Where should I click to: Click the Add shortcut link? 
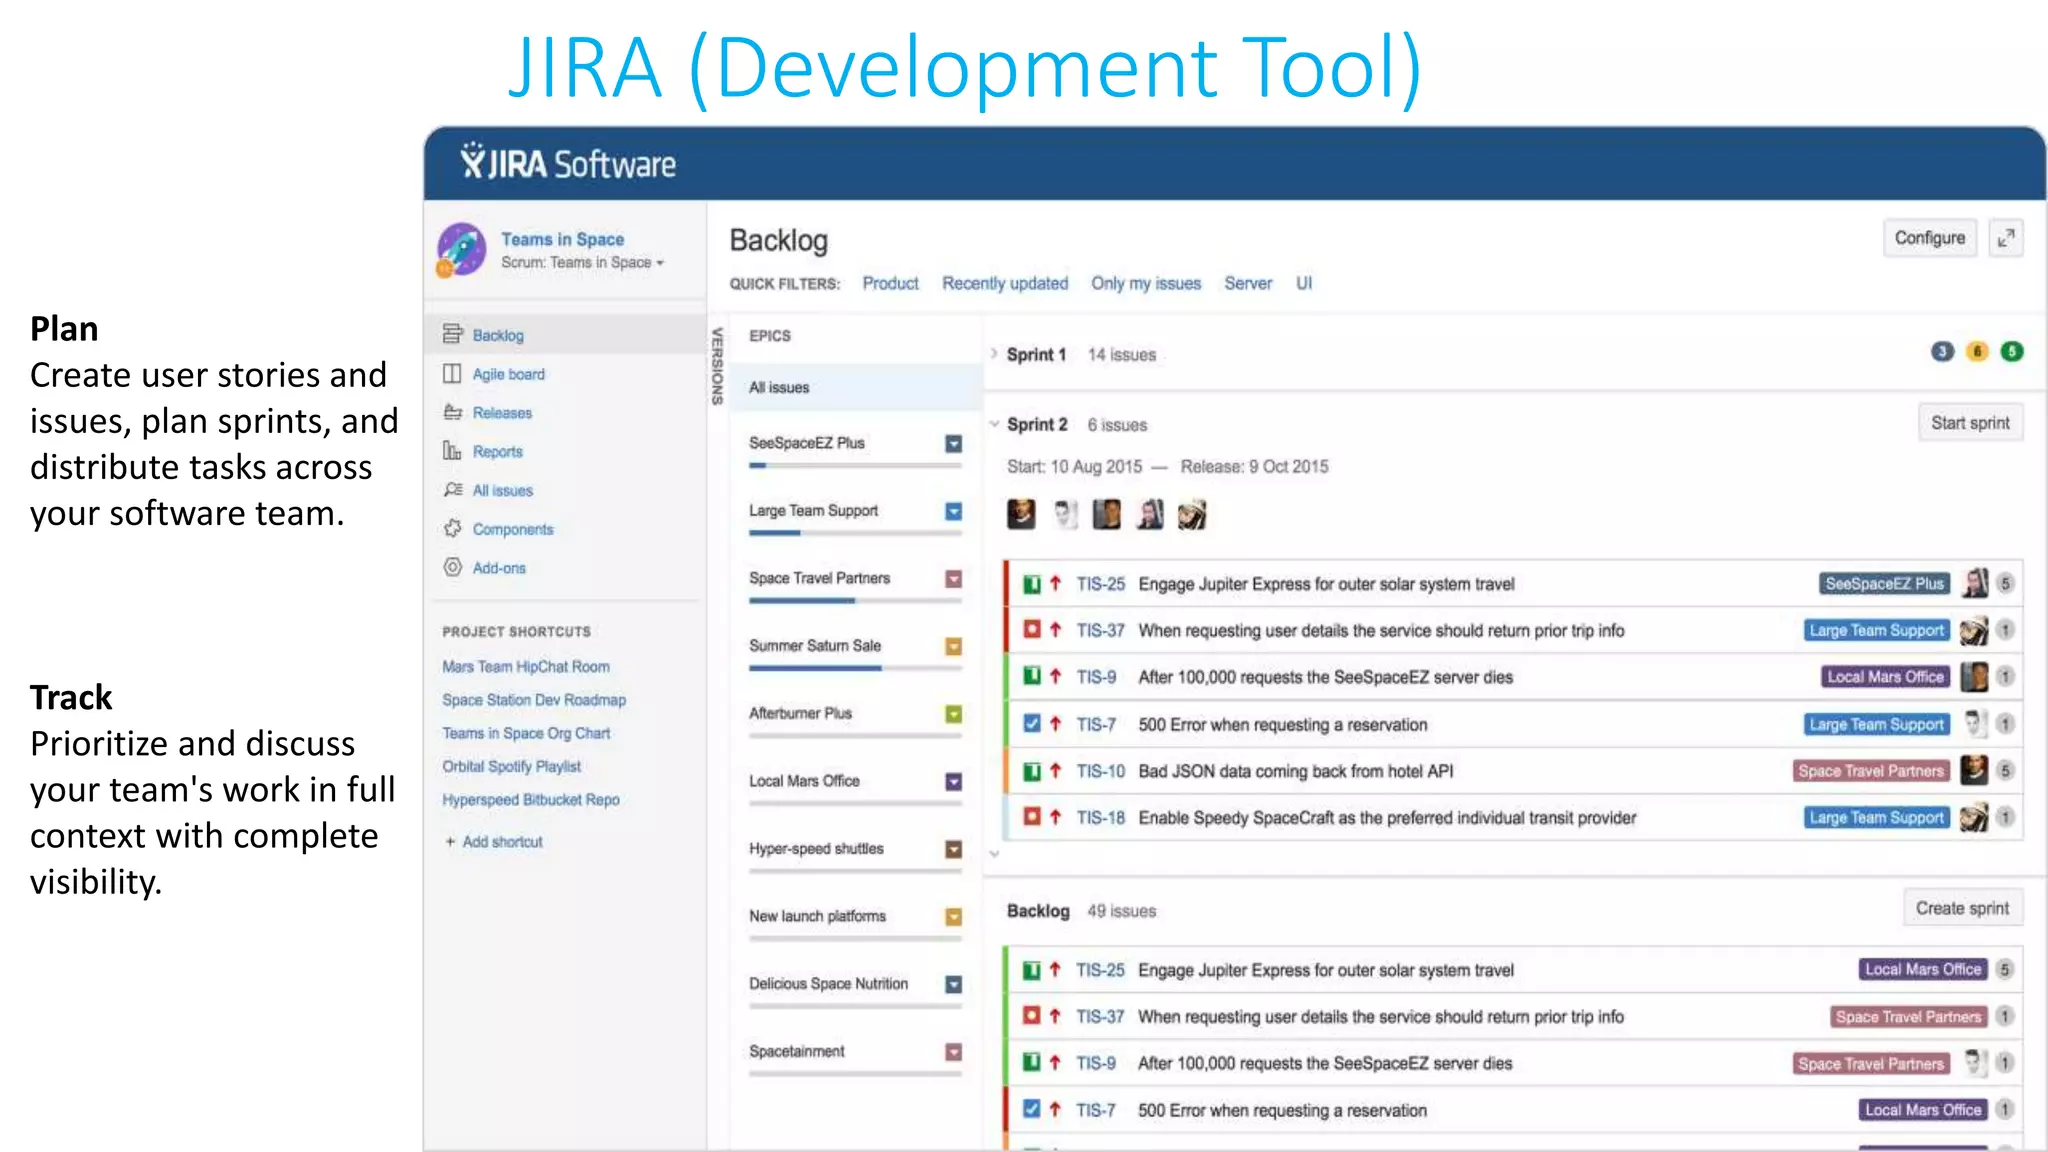pos(494,842)
